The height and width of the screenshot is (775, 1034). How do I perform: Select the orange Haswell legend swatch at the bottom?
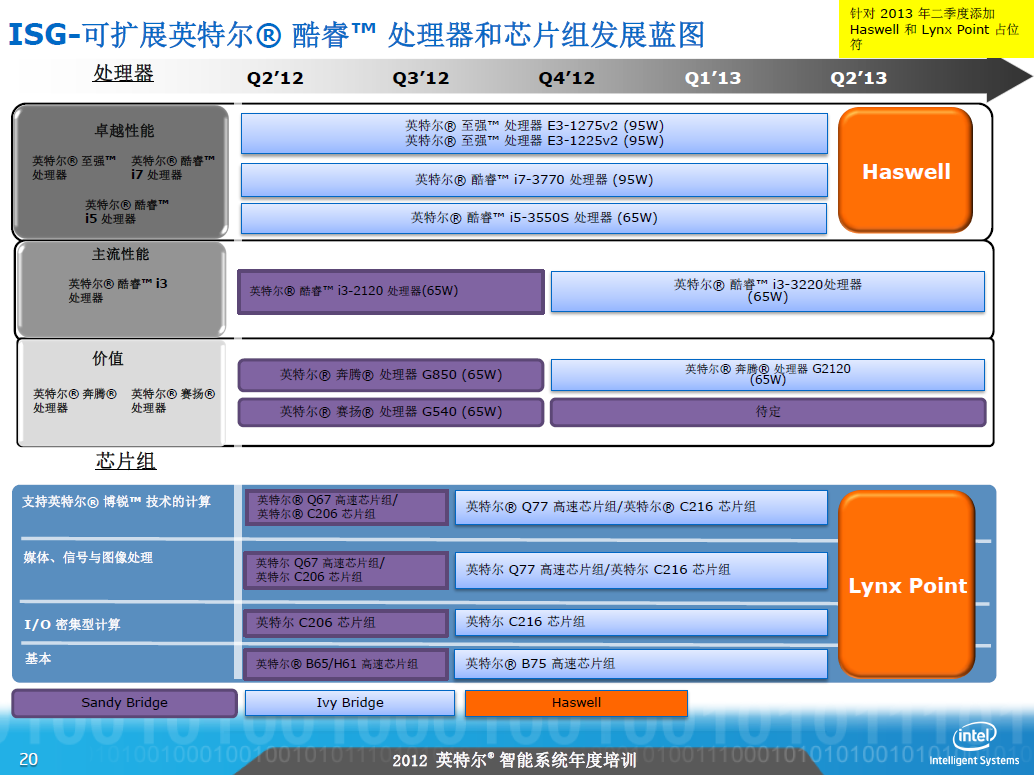[576, 703]
